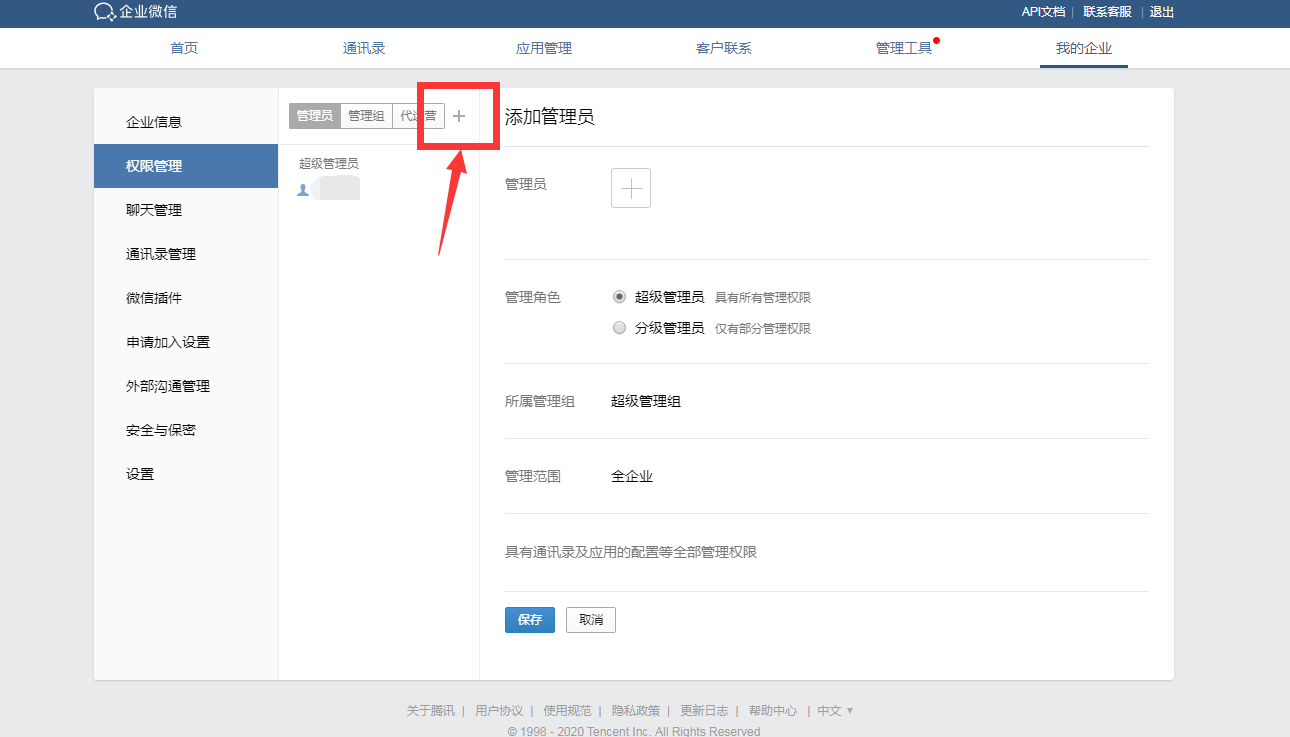Open 聊天管理 in the sidebar

(x=186, y=210)
